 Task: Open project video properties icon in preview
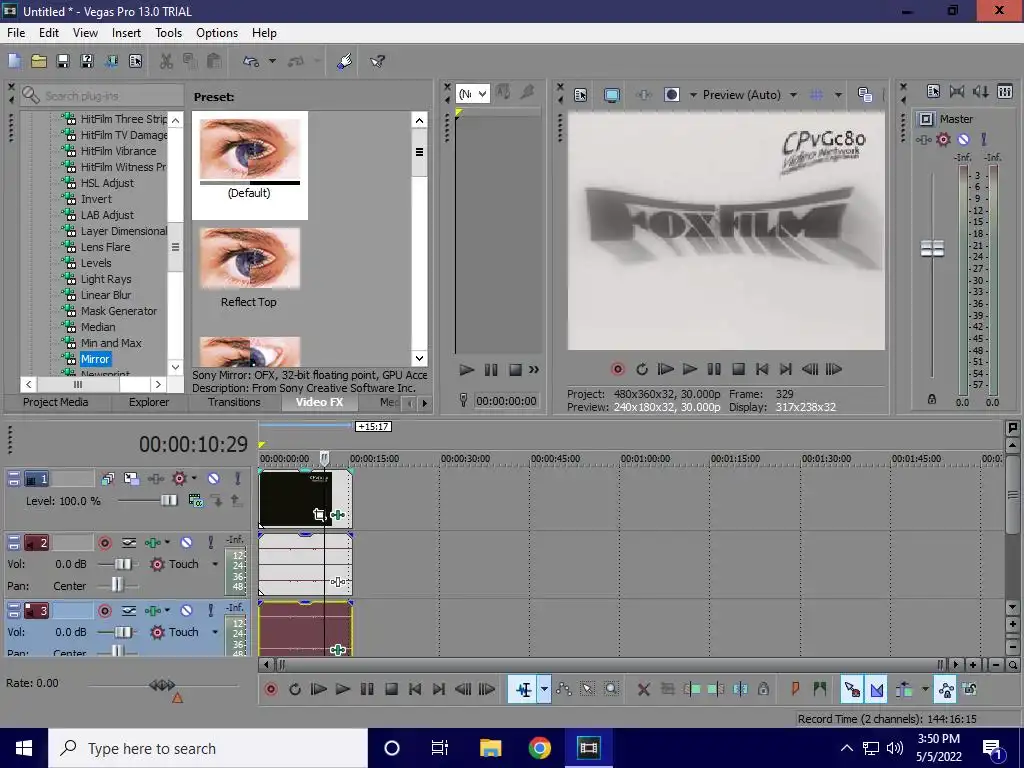[581, 95]
